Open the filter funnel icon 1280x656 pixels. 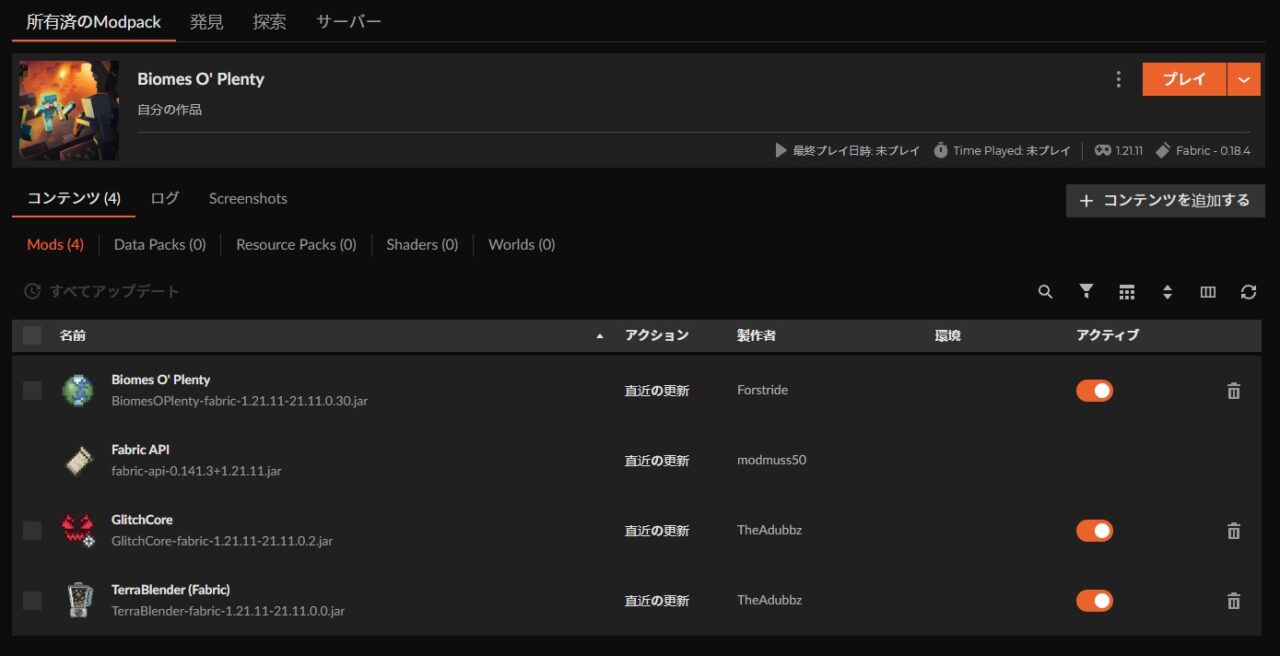coord(1086,291)
